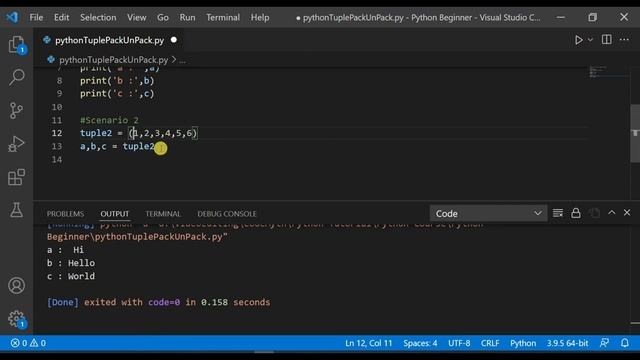Image resolution: width=640 pixels, height=360 pixels.
Task: Toggle the output scroll lock
Action: (576, 213)
